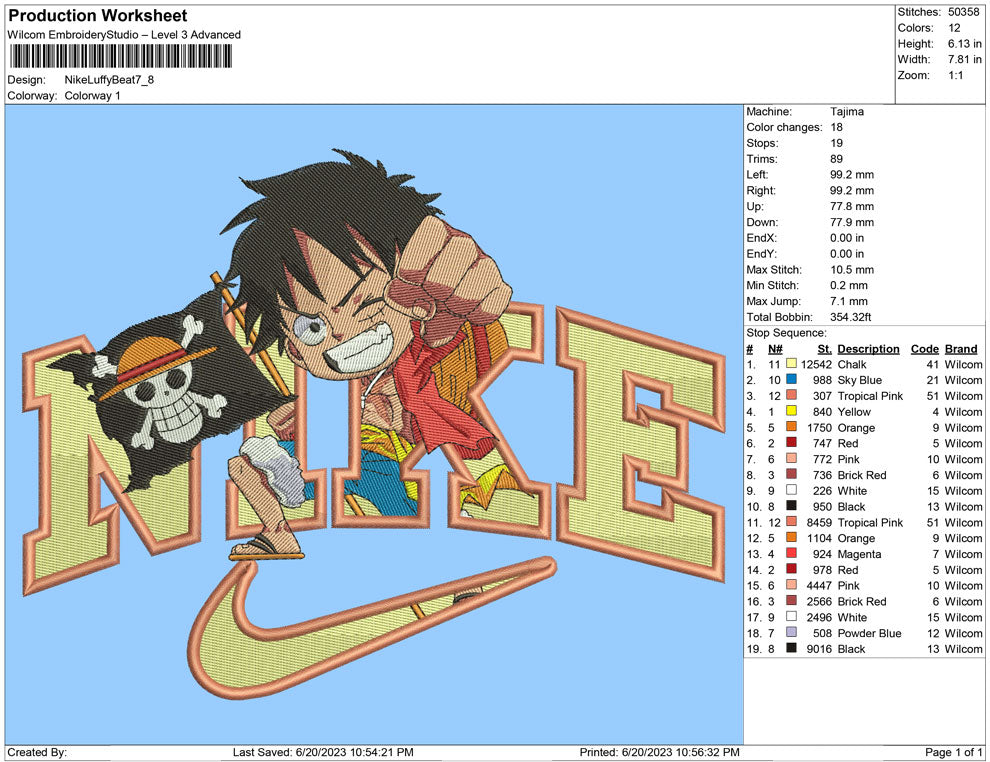Click the Brick Red swatch in stop row 8
The image size is (990, 762).
791,474
